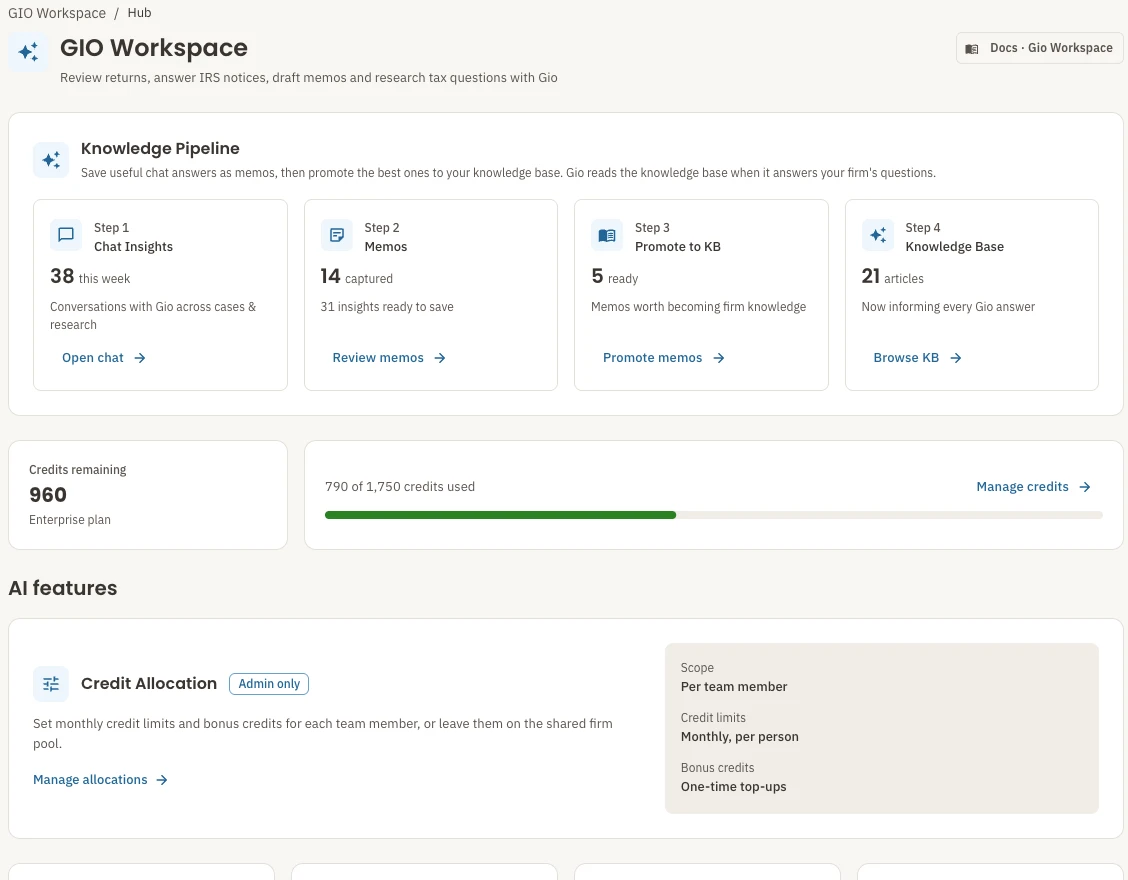This screenshot has height=880, width=1128.
Task: Click 'Memos worth becoming firm knowledge' text
Action: pos(699,307)
